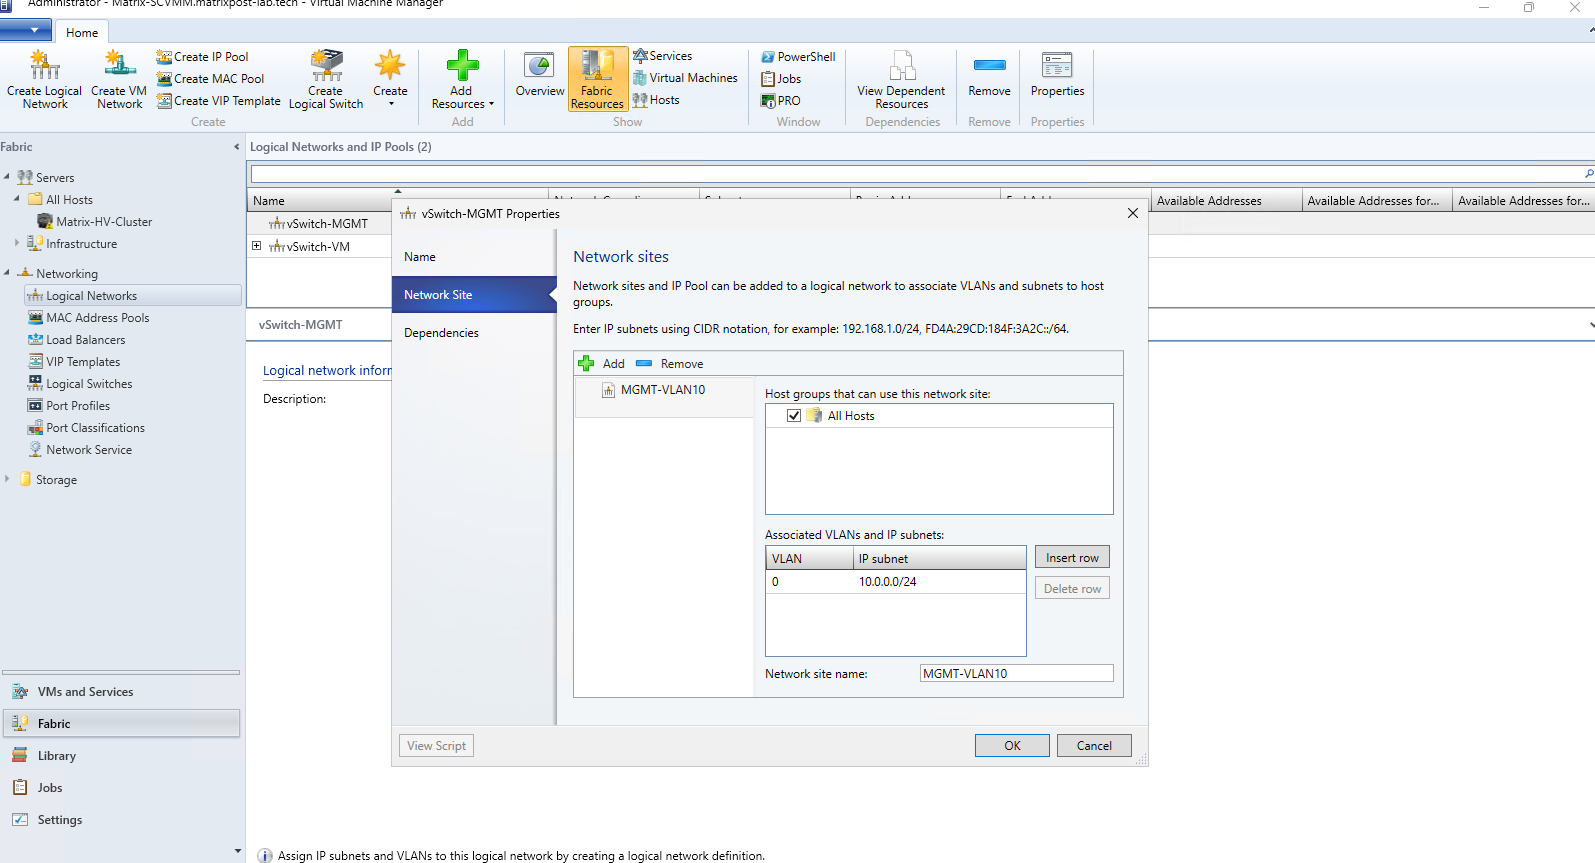Select Logical Networks in Fabric tree

click(x=132, y=296)
